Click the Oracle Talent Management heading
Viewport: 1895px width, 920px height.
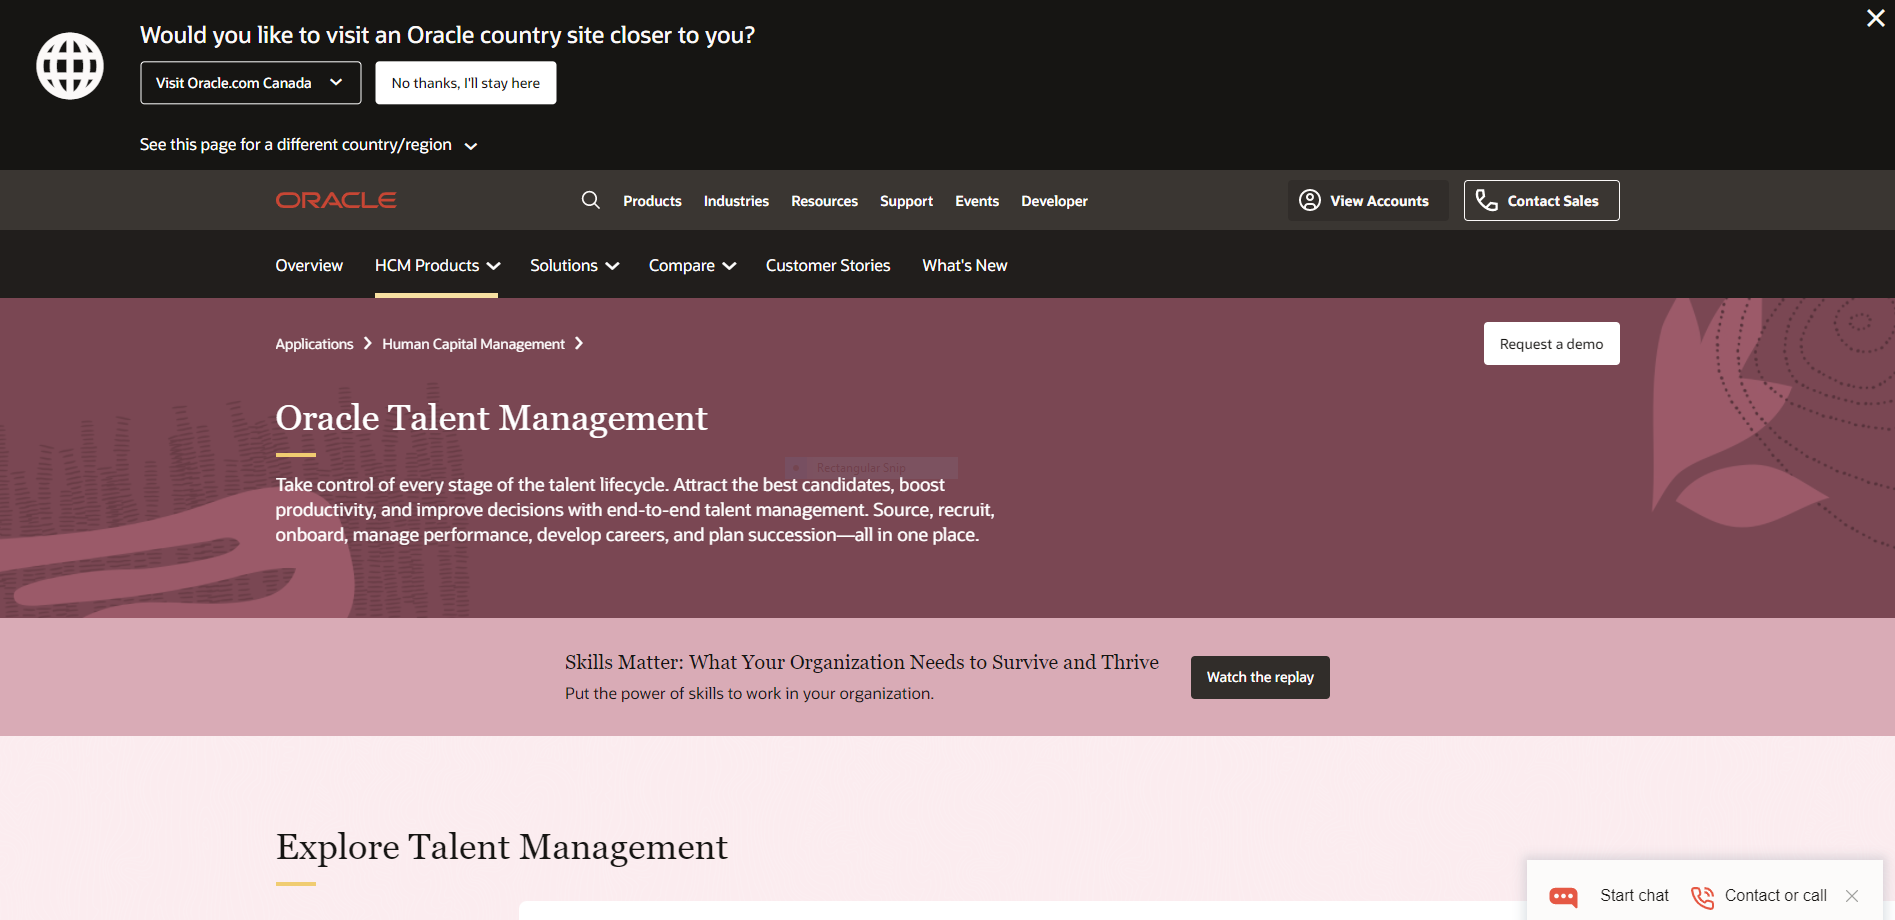491,418
